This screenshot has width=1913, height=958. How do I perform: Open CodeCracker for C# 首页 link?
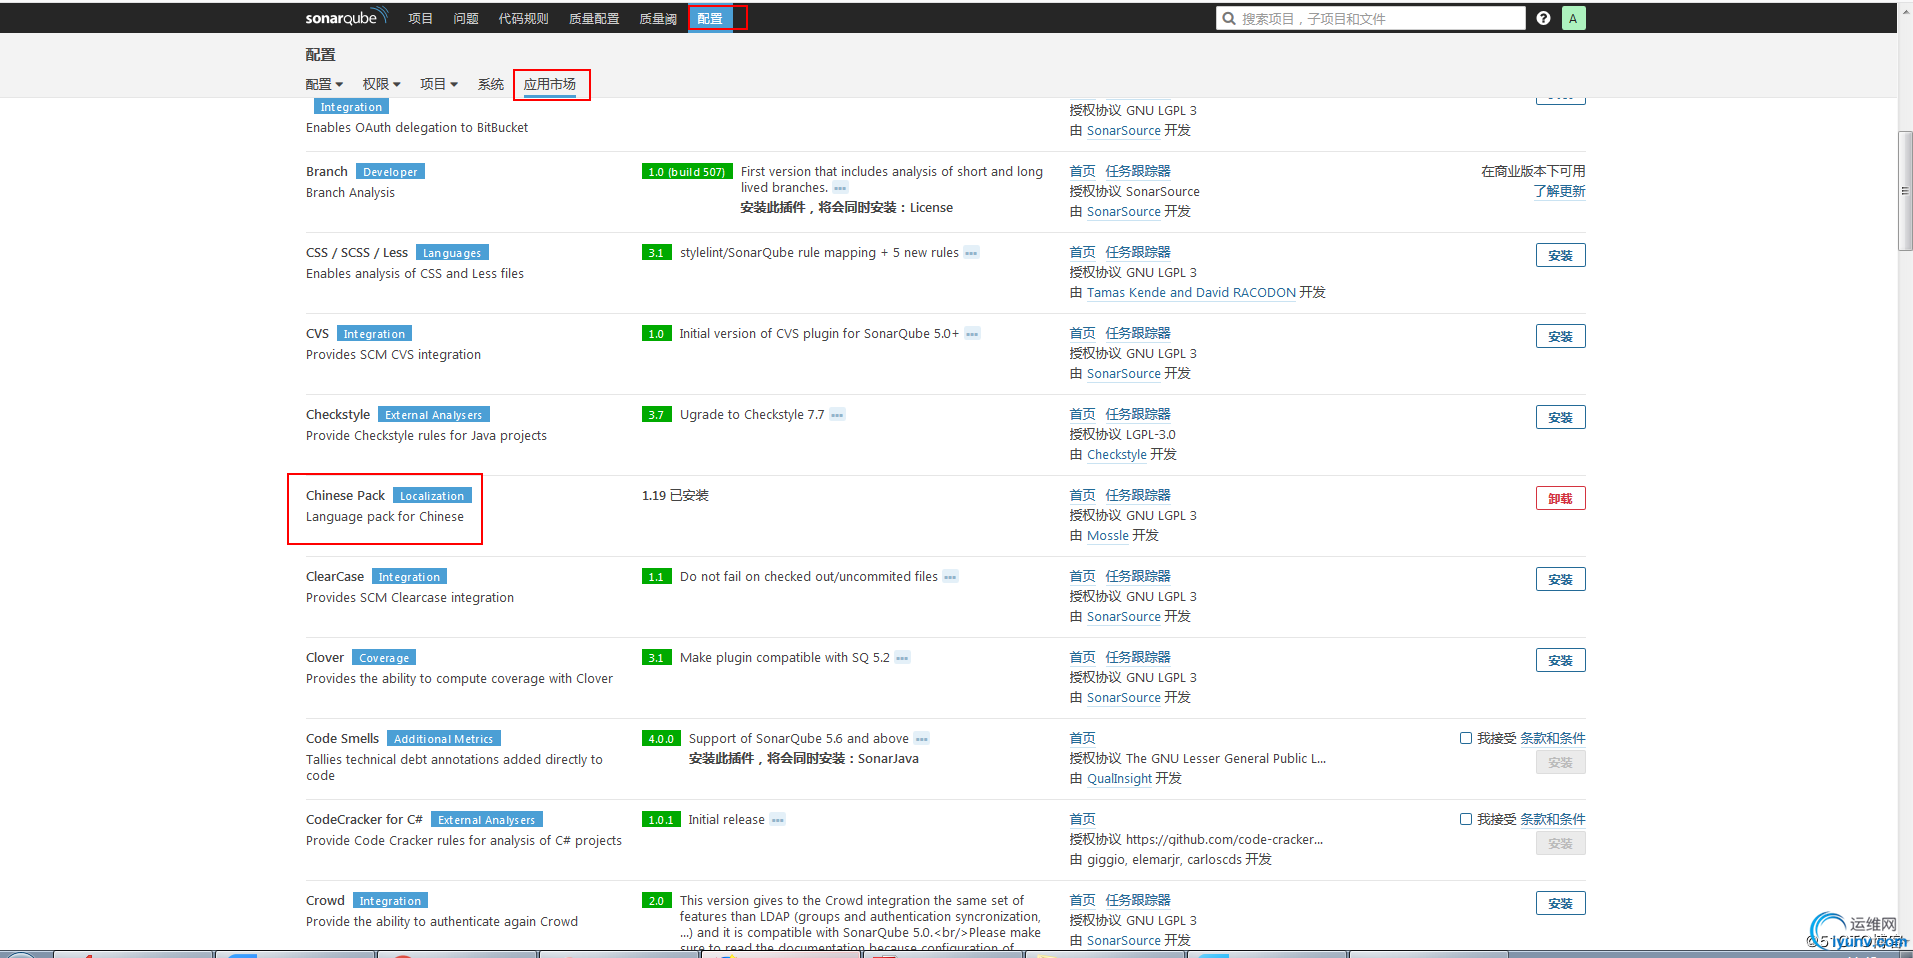[x=1082, y=819]
